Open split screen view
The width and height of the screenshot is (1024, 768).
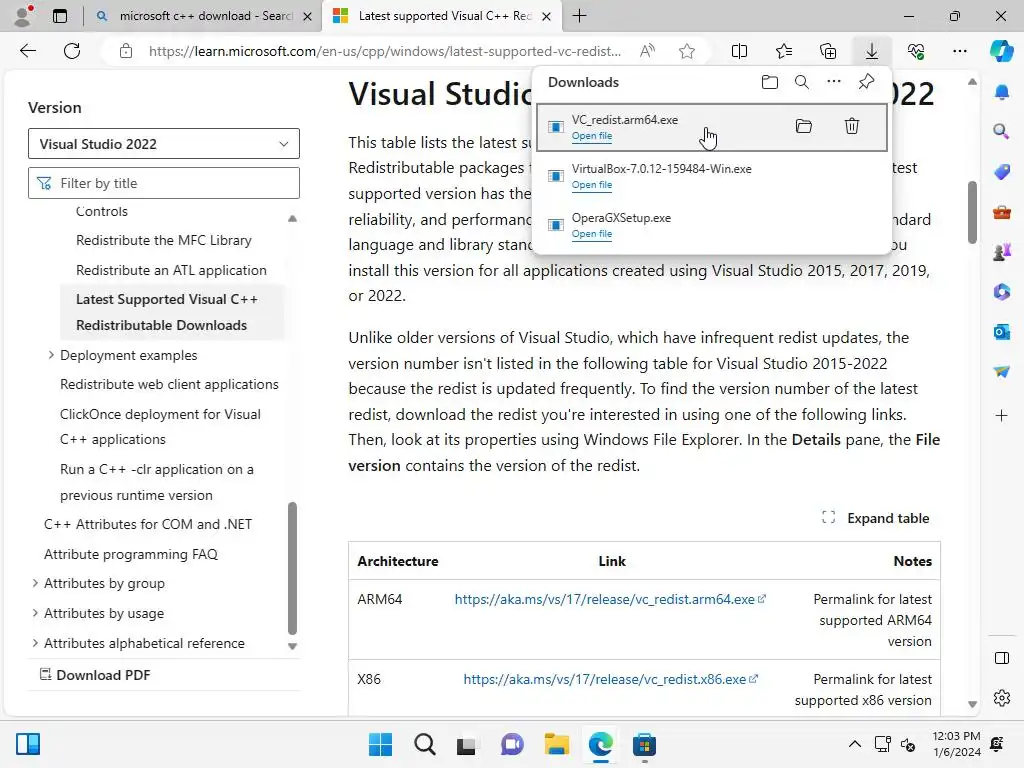click(739, 51)
